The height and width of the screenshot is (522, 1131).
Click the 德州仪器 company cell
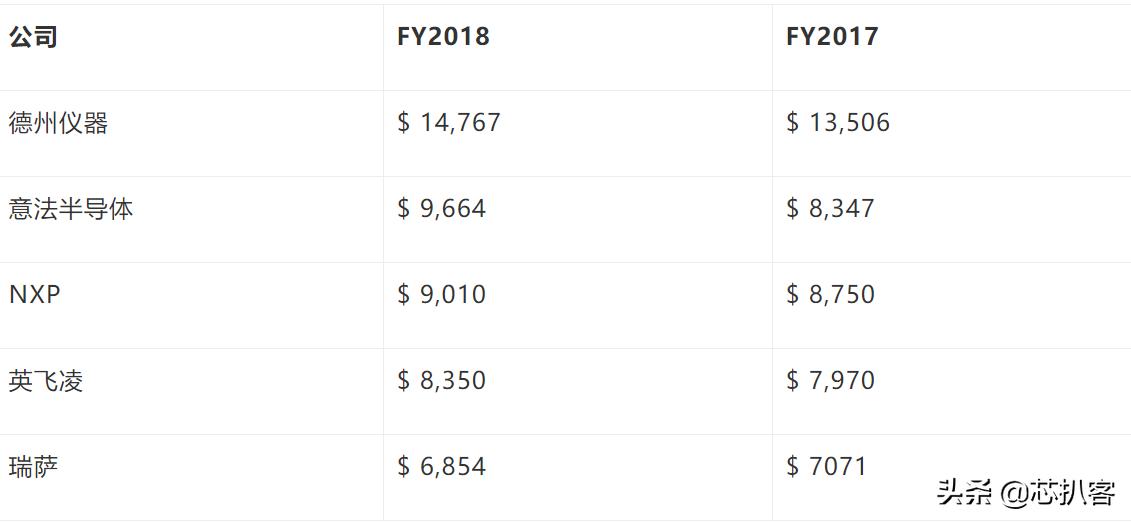[58, 123]
